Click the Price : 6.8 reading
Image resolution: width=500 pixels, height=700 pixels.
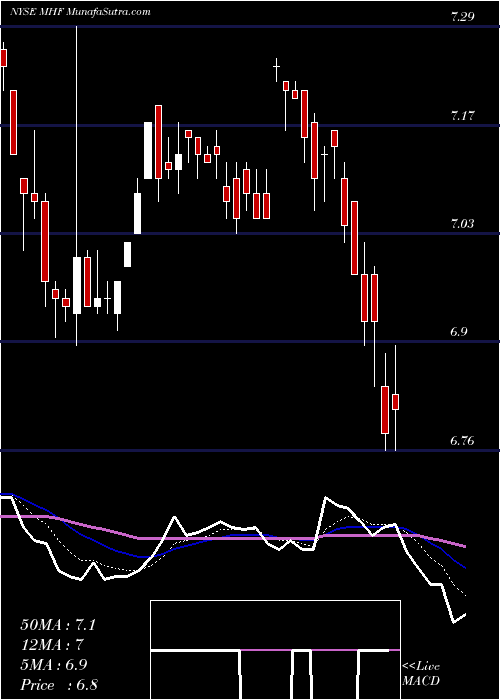59,685
